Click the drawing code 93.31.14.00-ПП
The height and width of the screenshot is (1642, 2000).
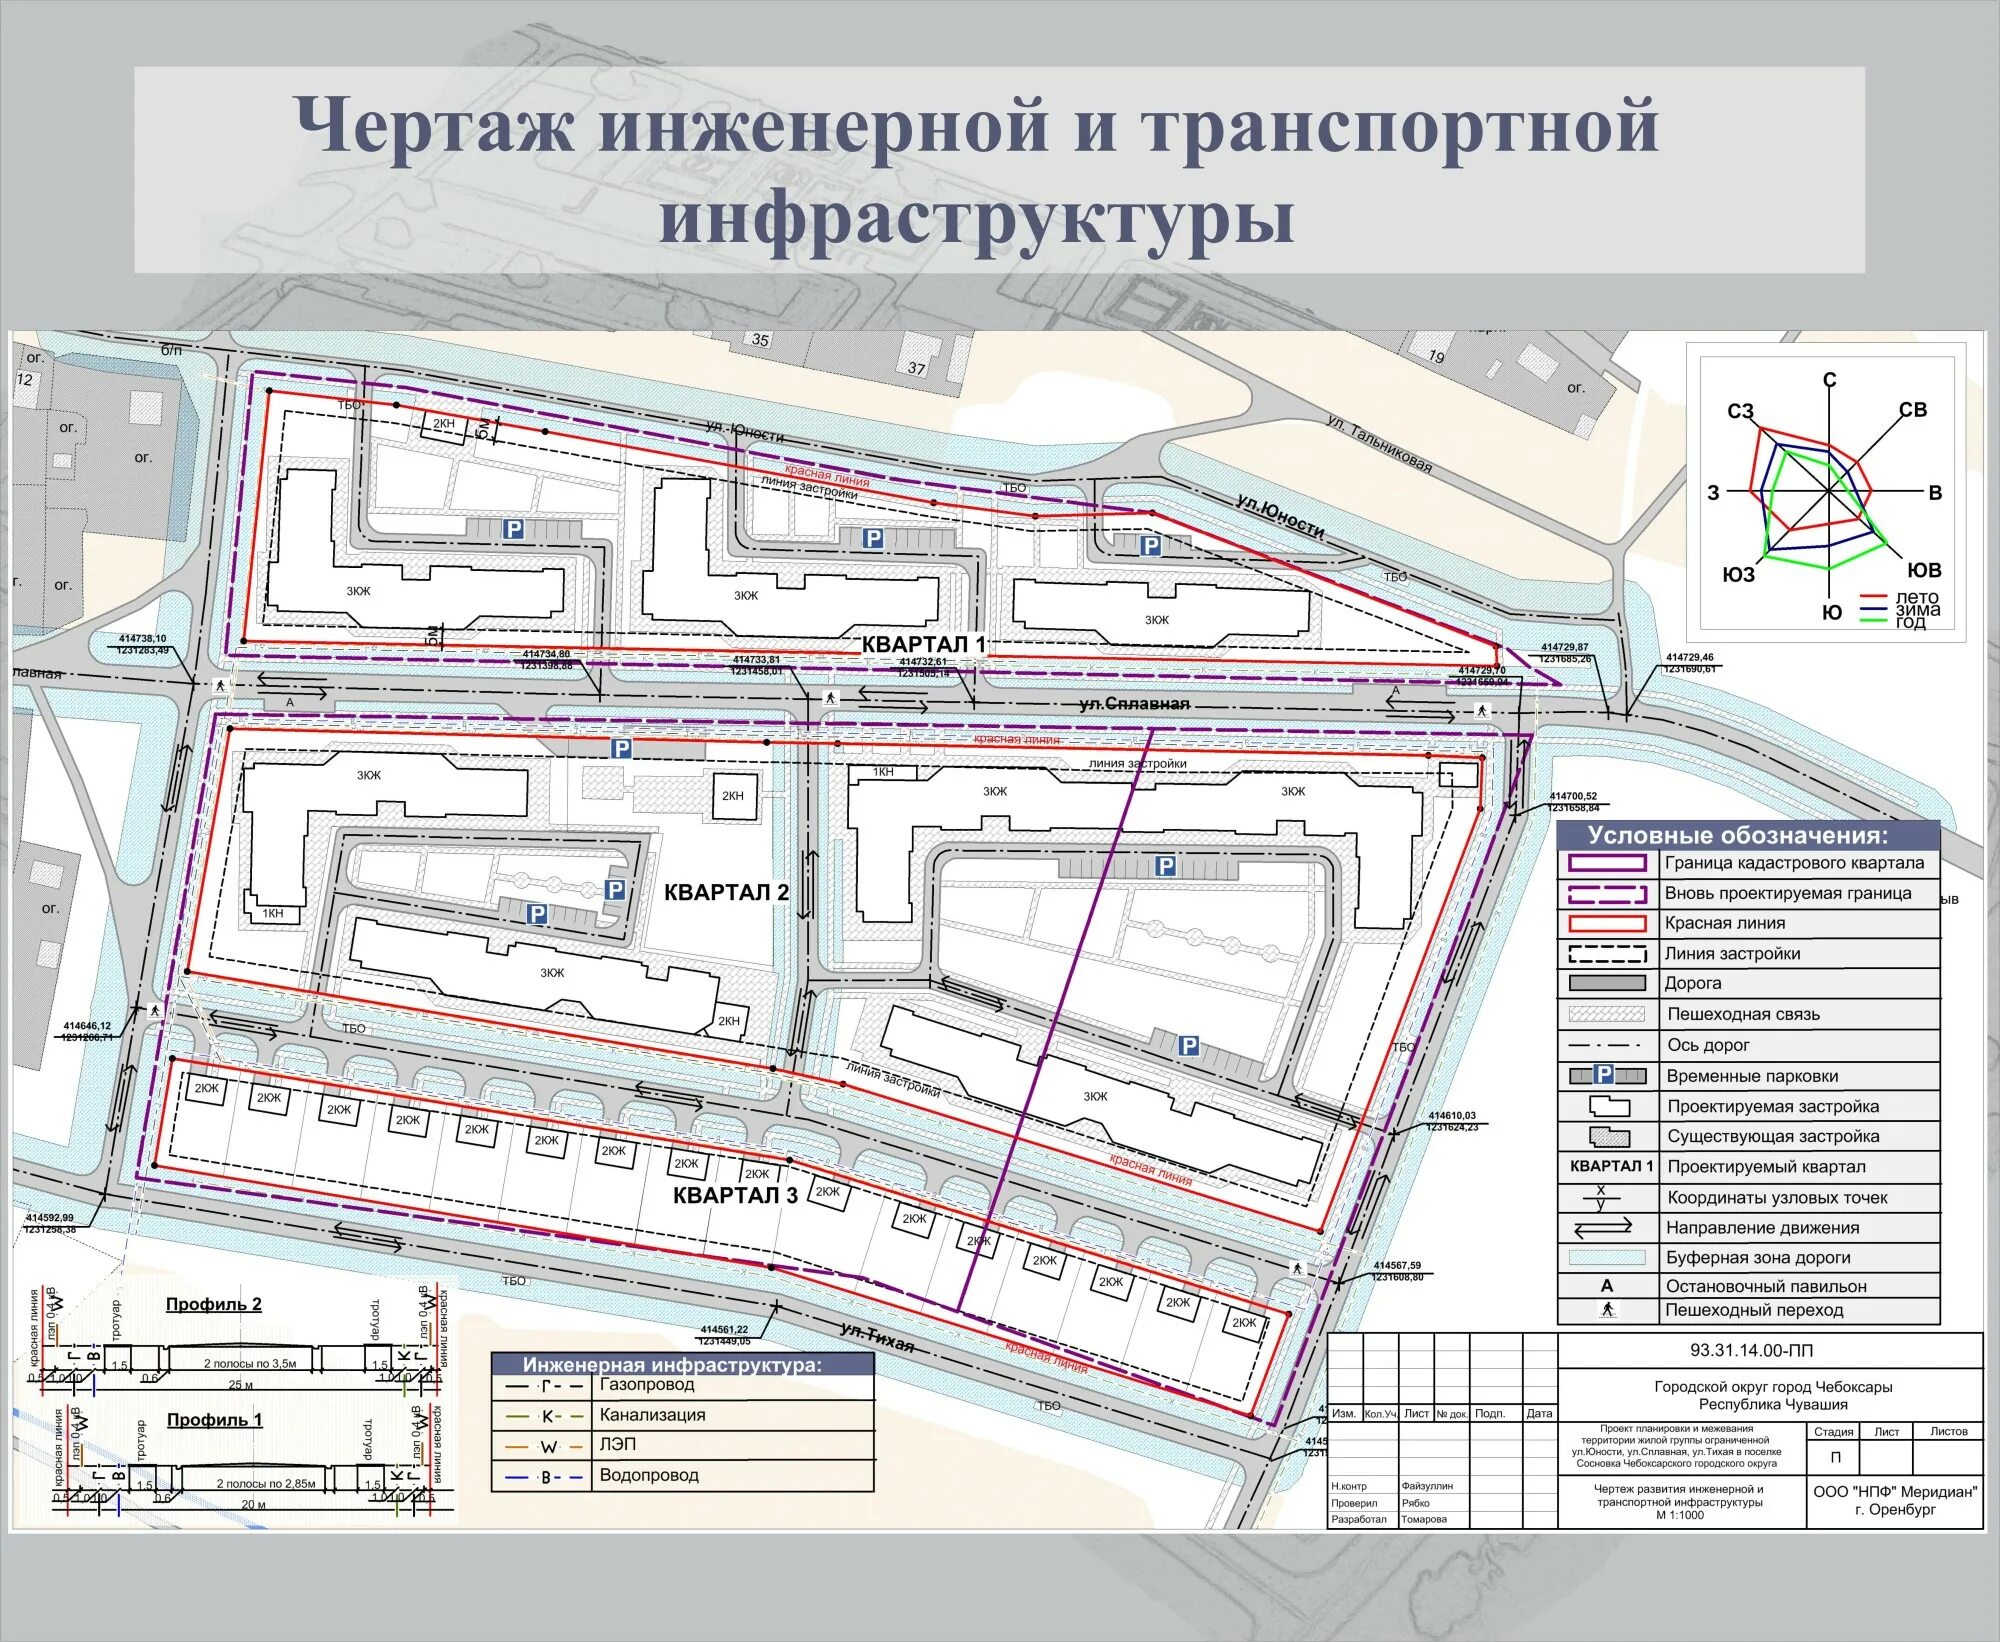[1752, 1350]
